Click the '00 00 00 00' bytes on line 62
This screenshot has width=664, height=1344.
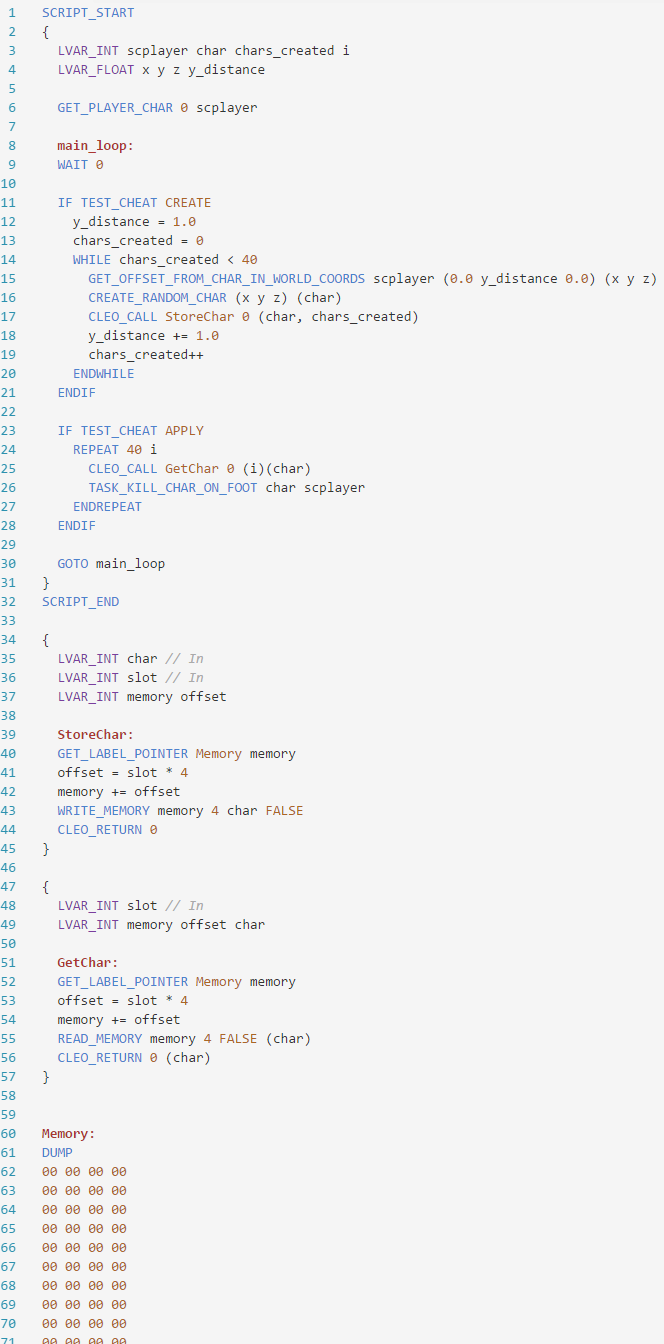click(84, 1172)
